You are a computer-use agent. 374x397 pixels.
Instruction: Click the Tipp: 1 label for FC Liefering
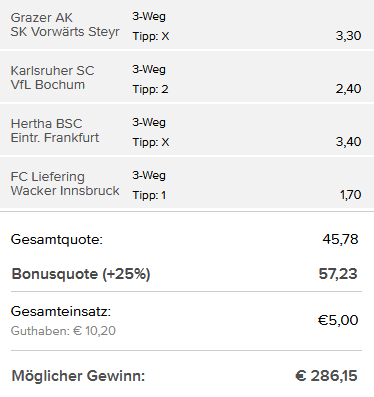(x=149, y=195)
